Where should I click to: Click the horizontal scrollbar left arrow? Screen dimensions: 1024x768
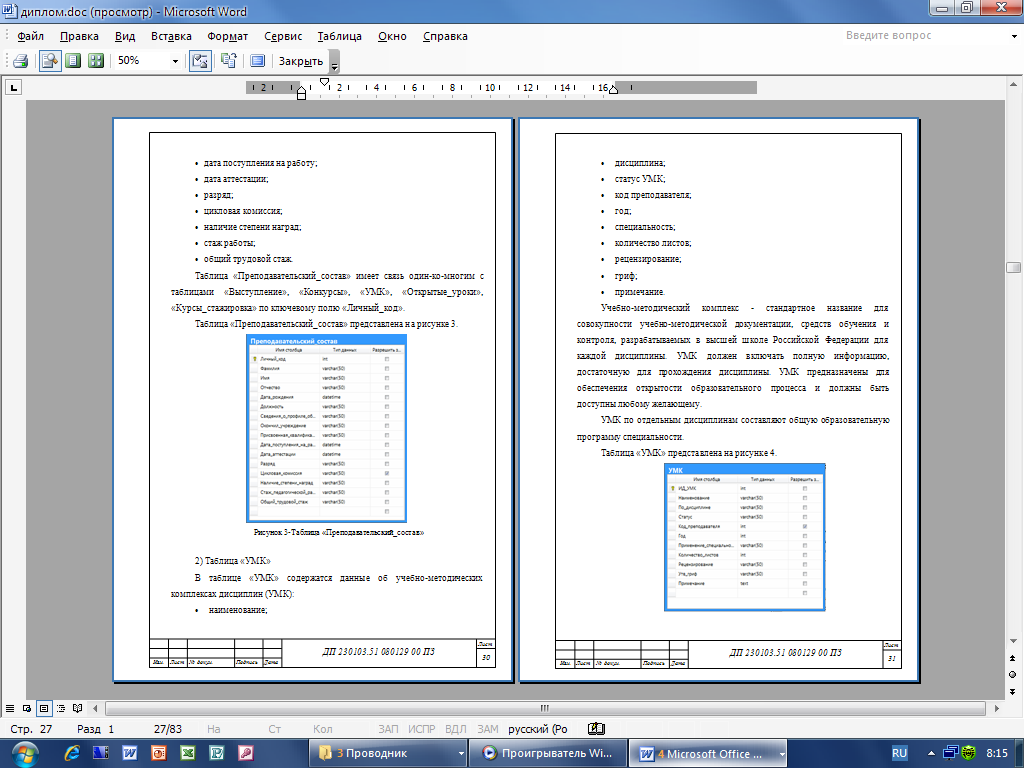coord(95,708)
